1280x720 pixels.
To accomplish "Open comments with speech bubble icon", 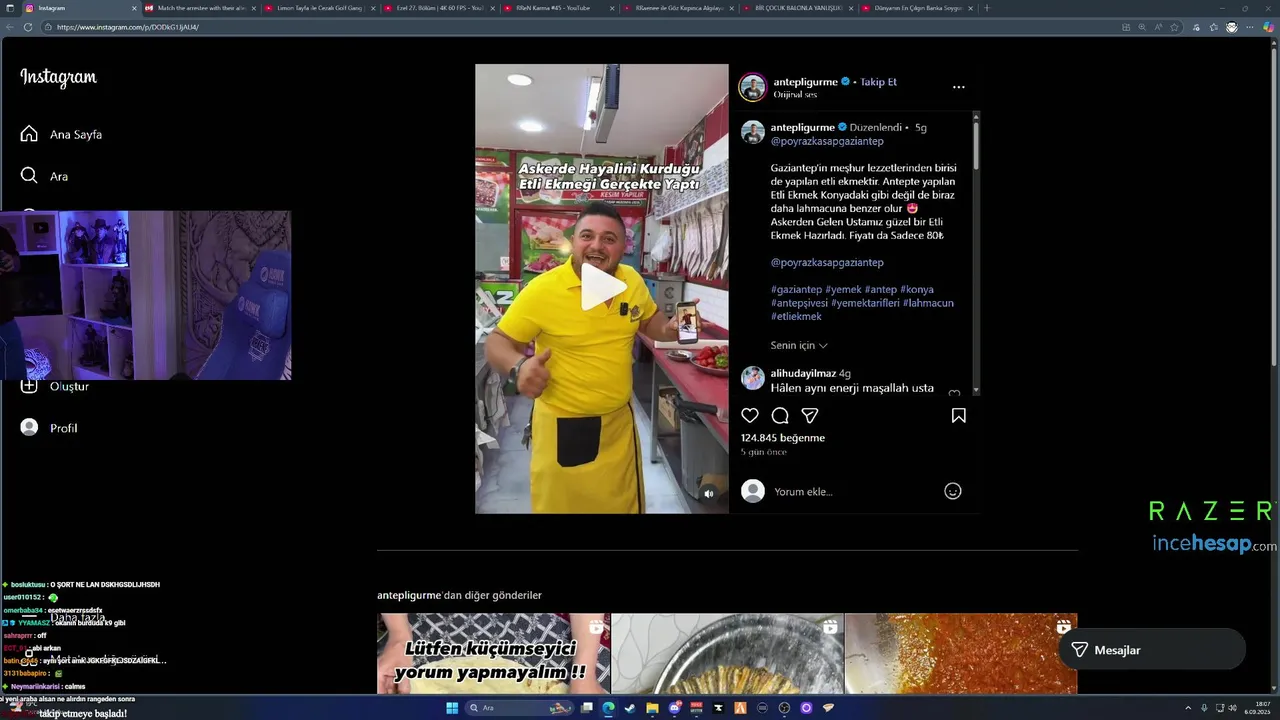I will pos(780,415).
